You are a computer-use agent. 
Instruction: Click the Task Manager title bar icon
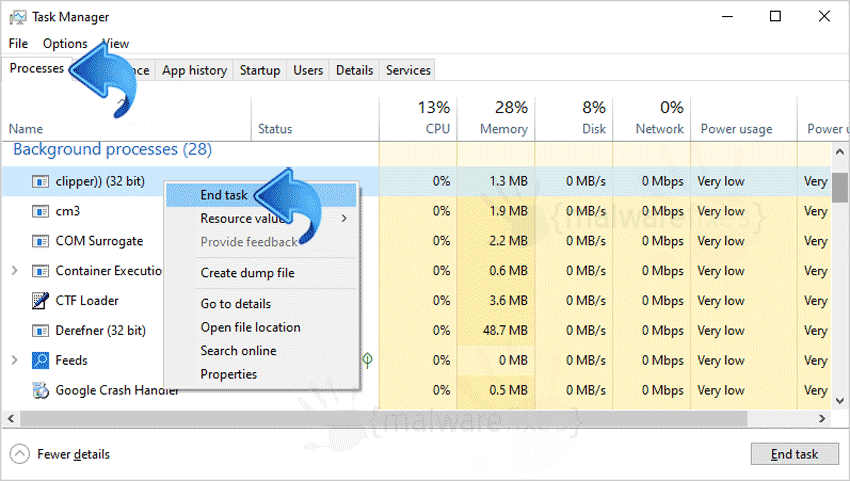pyautogui.click(x=17, y=17)
